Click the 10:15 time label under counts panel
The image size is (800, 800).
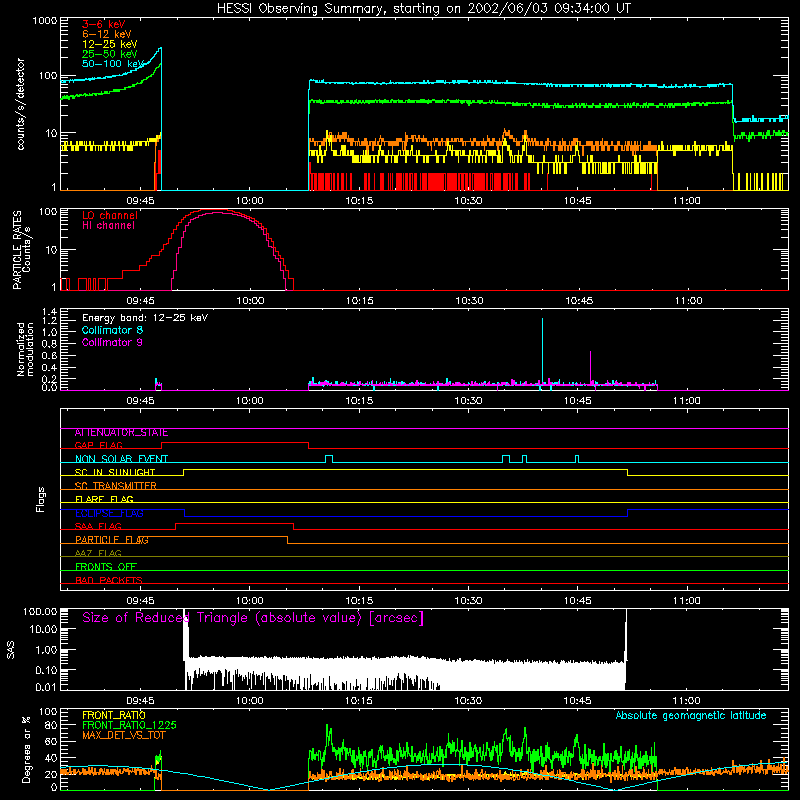[x=359, y=201]
